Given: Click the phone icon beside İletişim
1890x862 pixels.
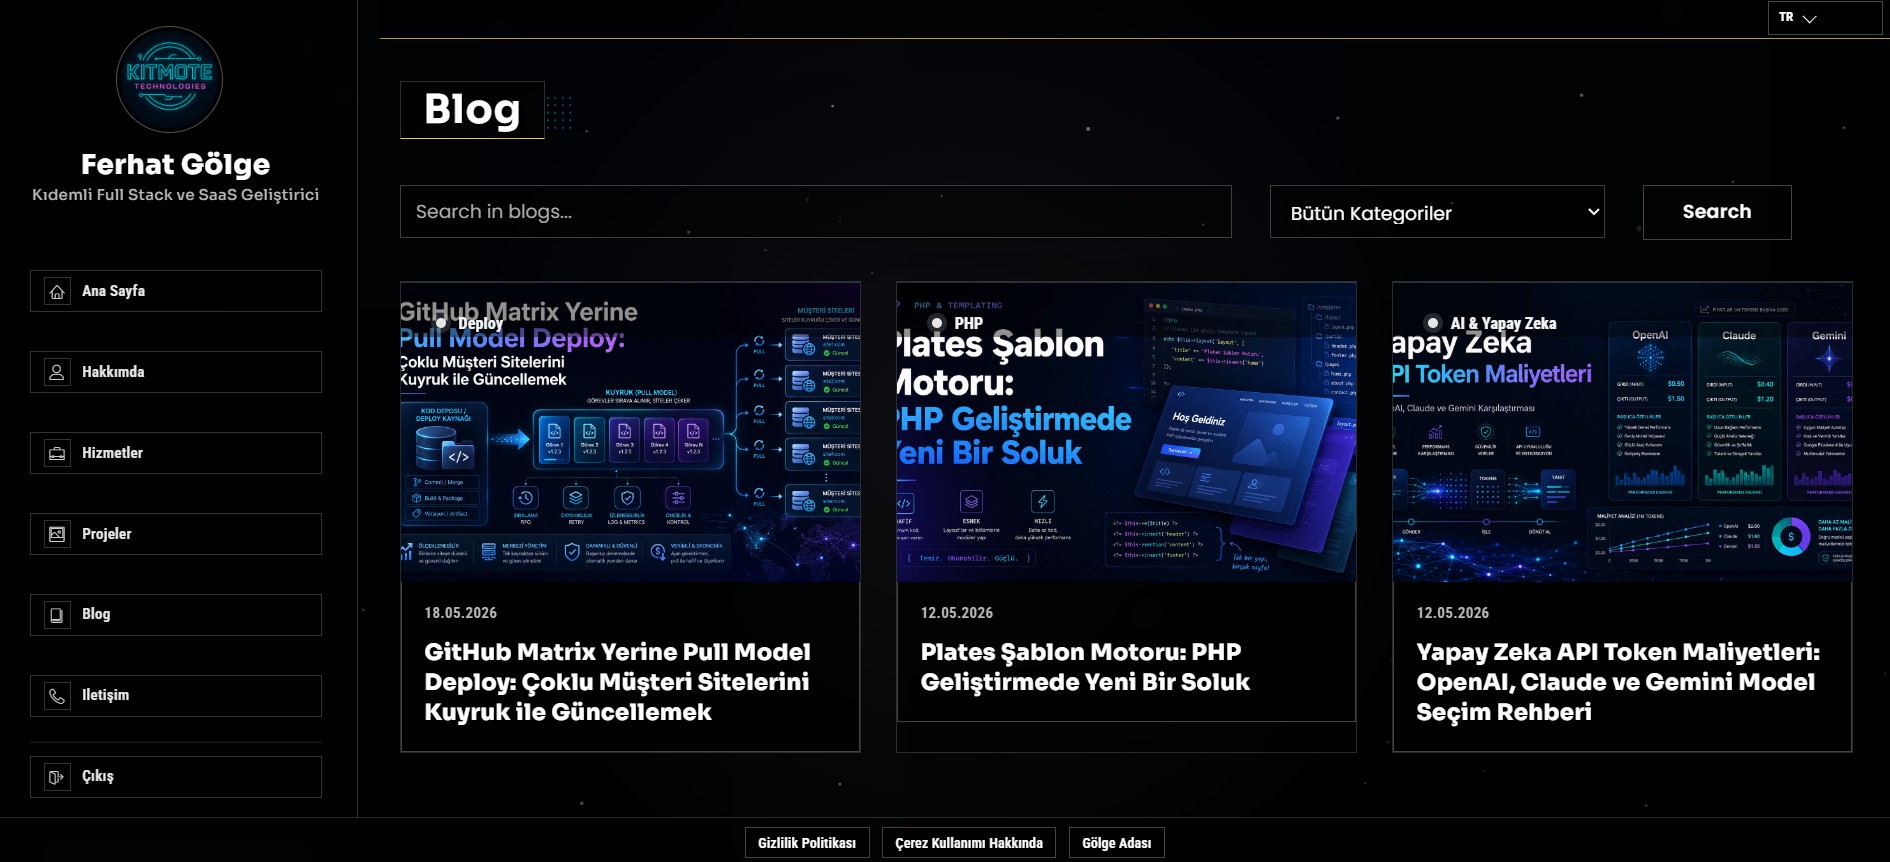Looking at the screenshot, I should coord(57,696).
